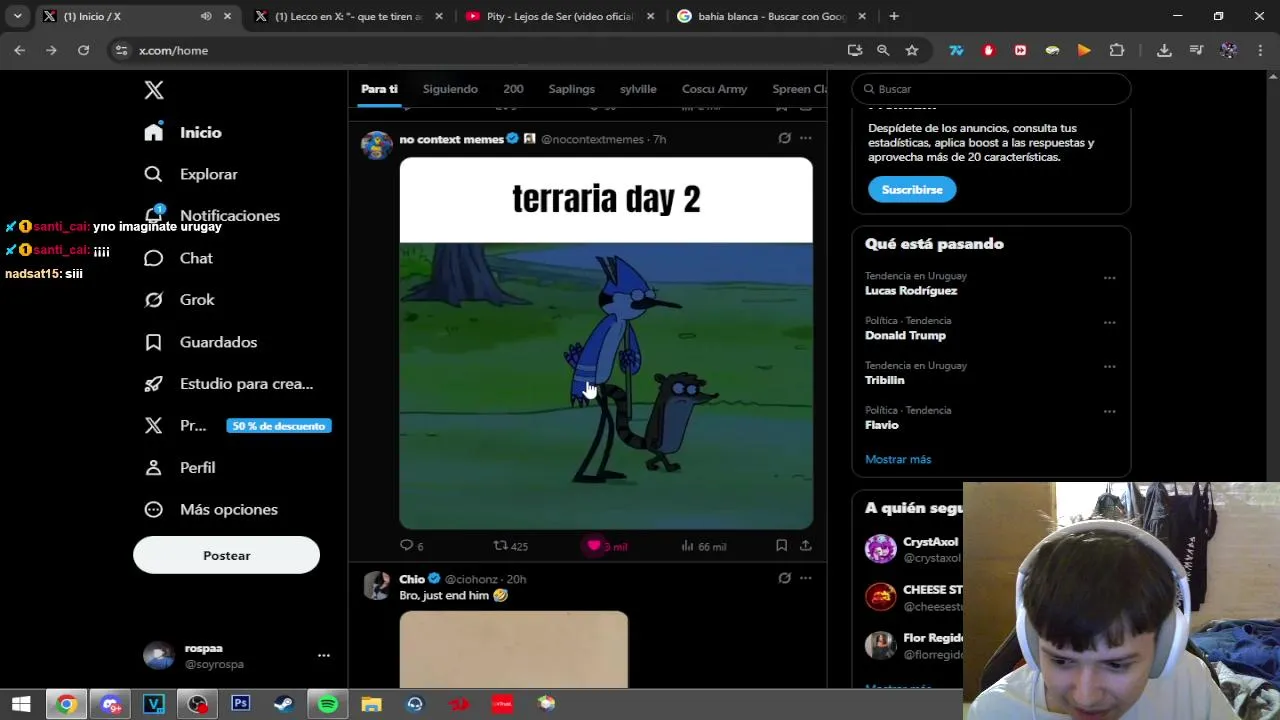Open Más opciones menu
This screenshot has width=1280, height=720.
pos(211,510)
